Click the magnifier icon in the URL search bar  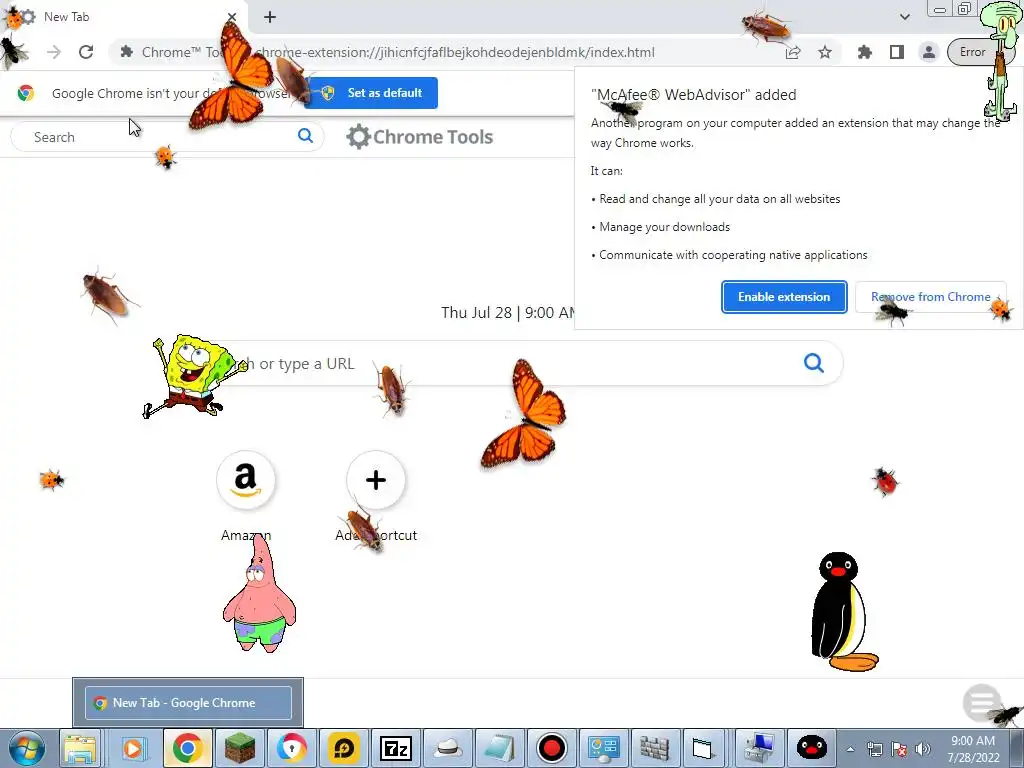point(814,362)
